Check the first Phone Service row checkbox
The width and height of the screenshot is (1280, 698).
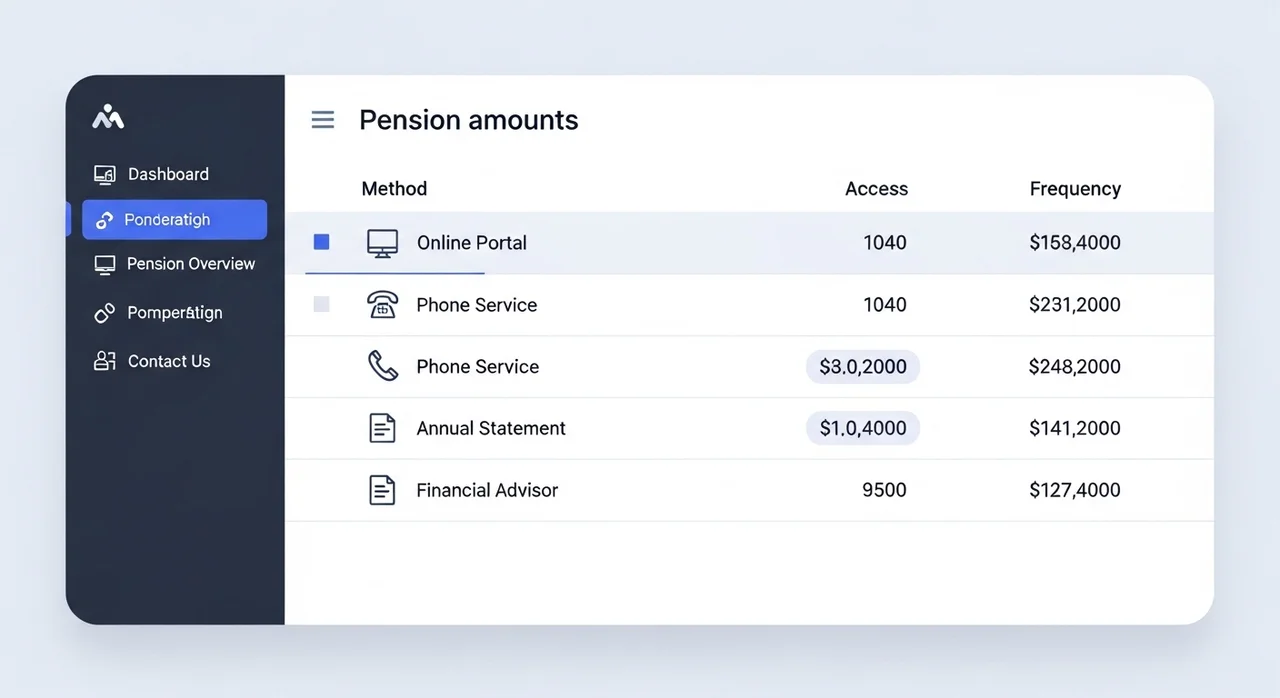click(x=321, y=304)
